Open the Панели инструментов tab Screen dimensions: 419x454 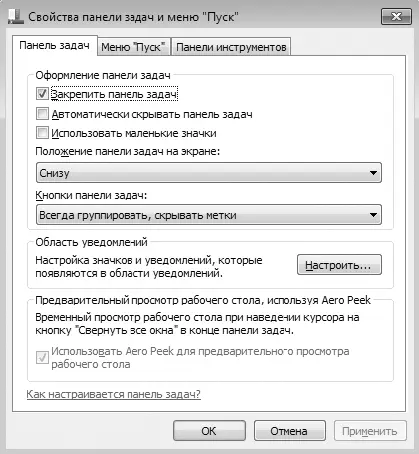(x=231, y=47)
